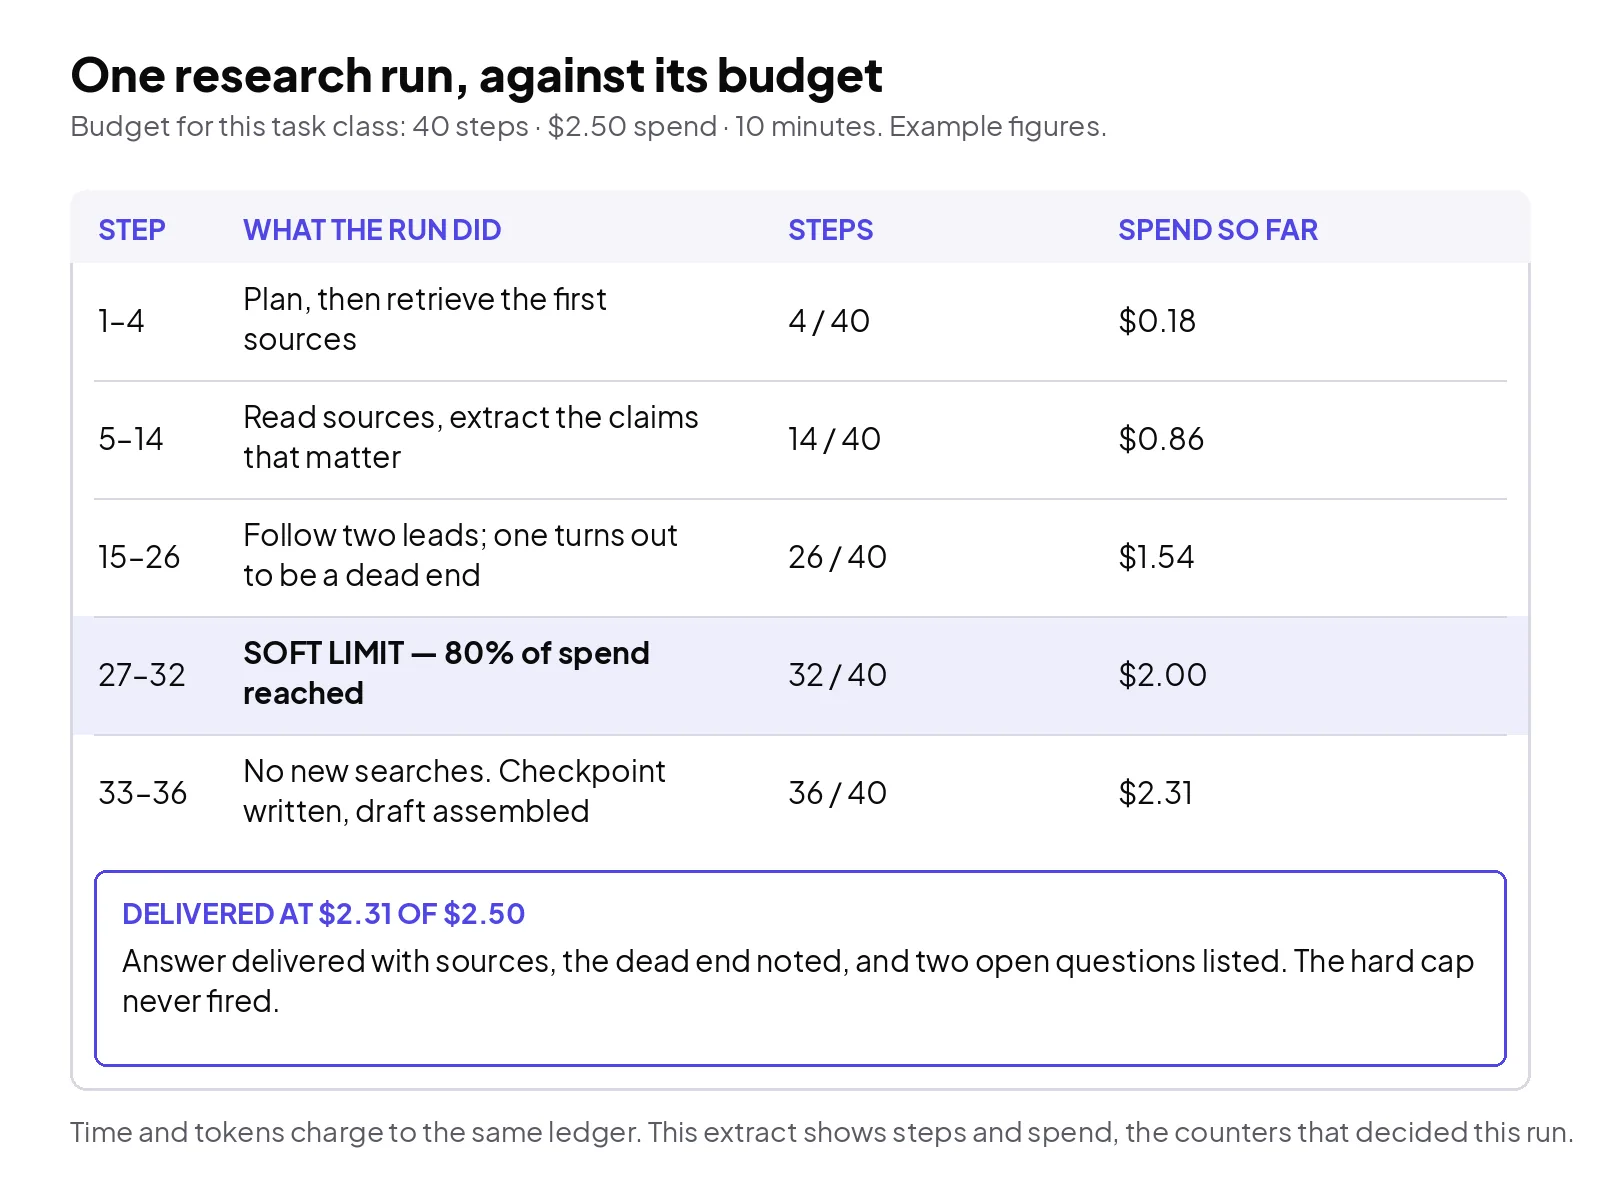Select the "14 / 40" steps value

coord(834,439)
